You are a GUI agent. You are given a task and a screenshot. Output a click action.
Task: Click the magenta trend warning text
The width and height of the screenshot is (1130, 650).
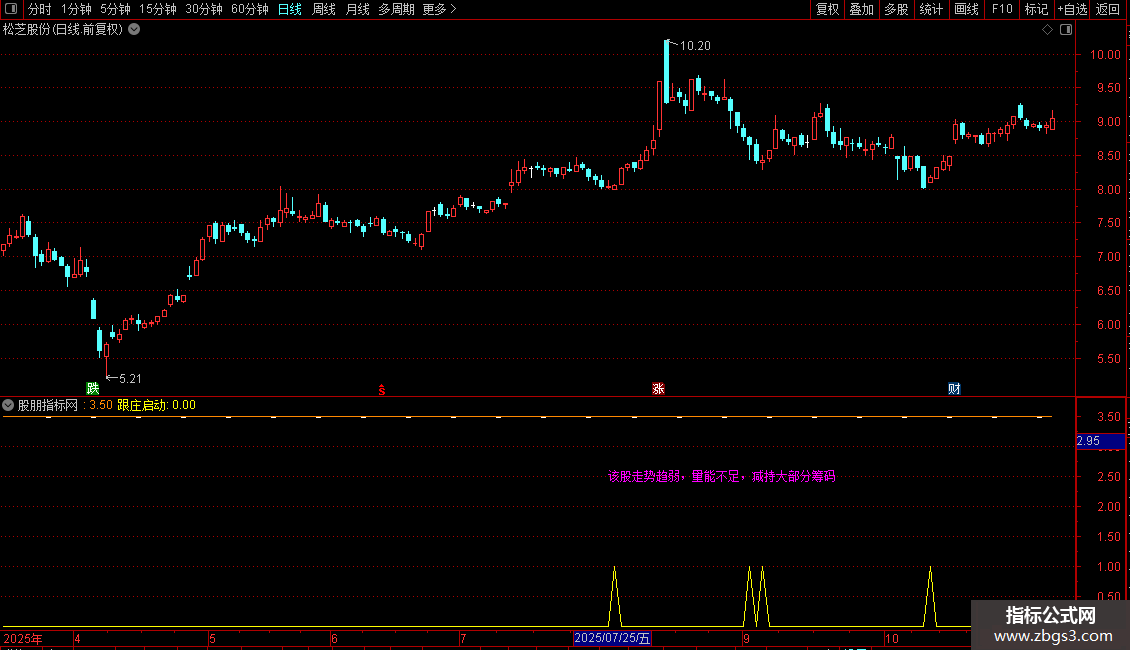point(721,476)
